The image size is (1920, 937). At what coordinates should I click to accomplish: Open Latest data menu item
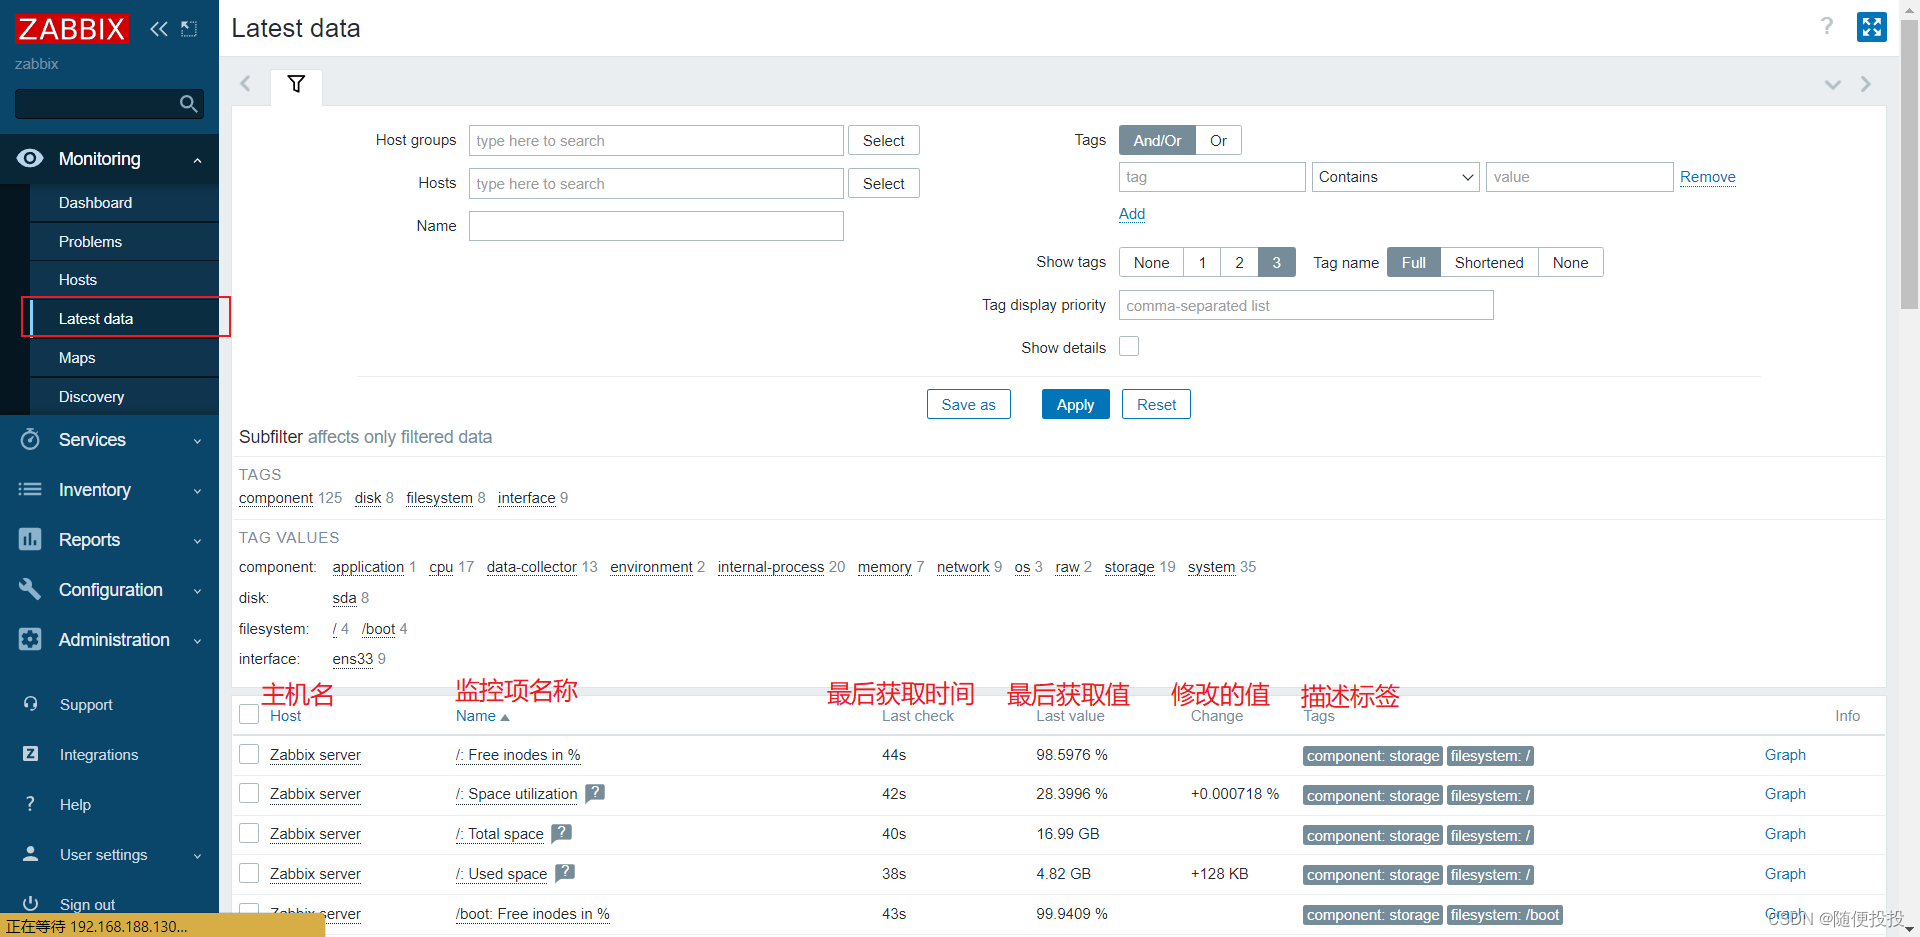point(124,318)
